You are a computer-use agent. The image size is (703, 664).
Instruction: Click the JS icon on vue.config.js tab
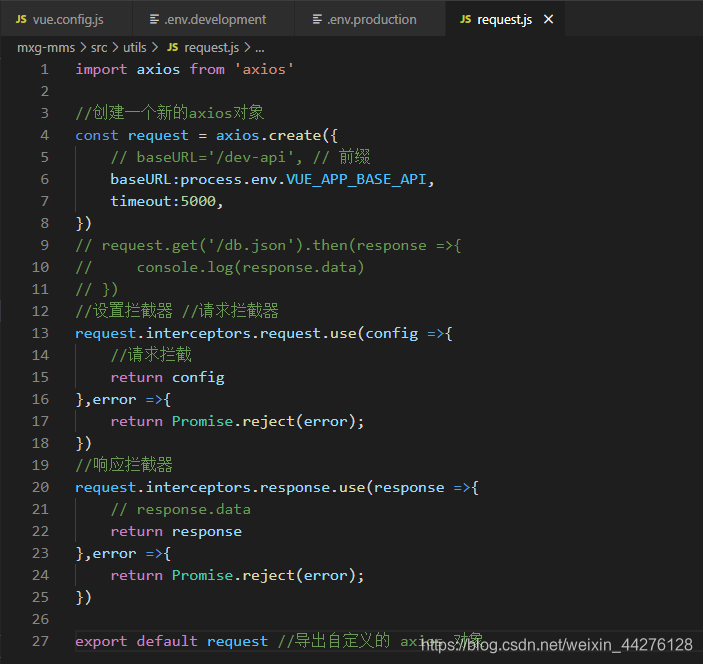[x=21, y=19]
